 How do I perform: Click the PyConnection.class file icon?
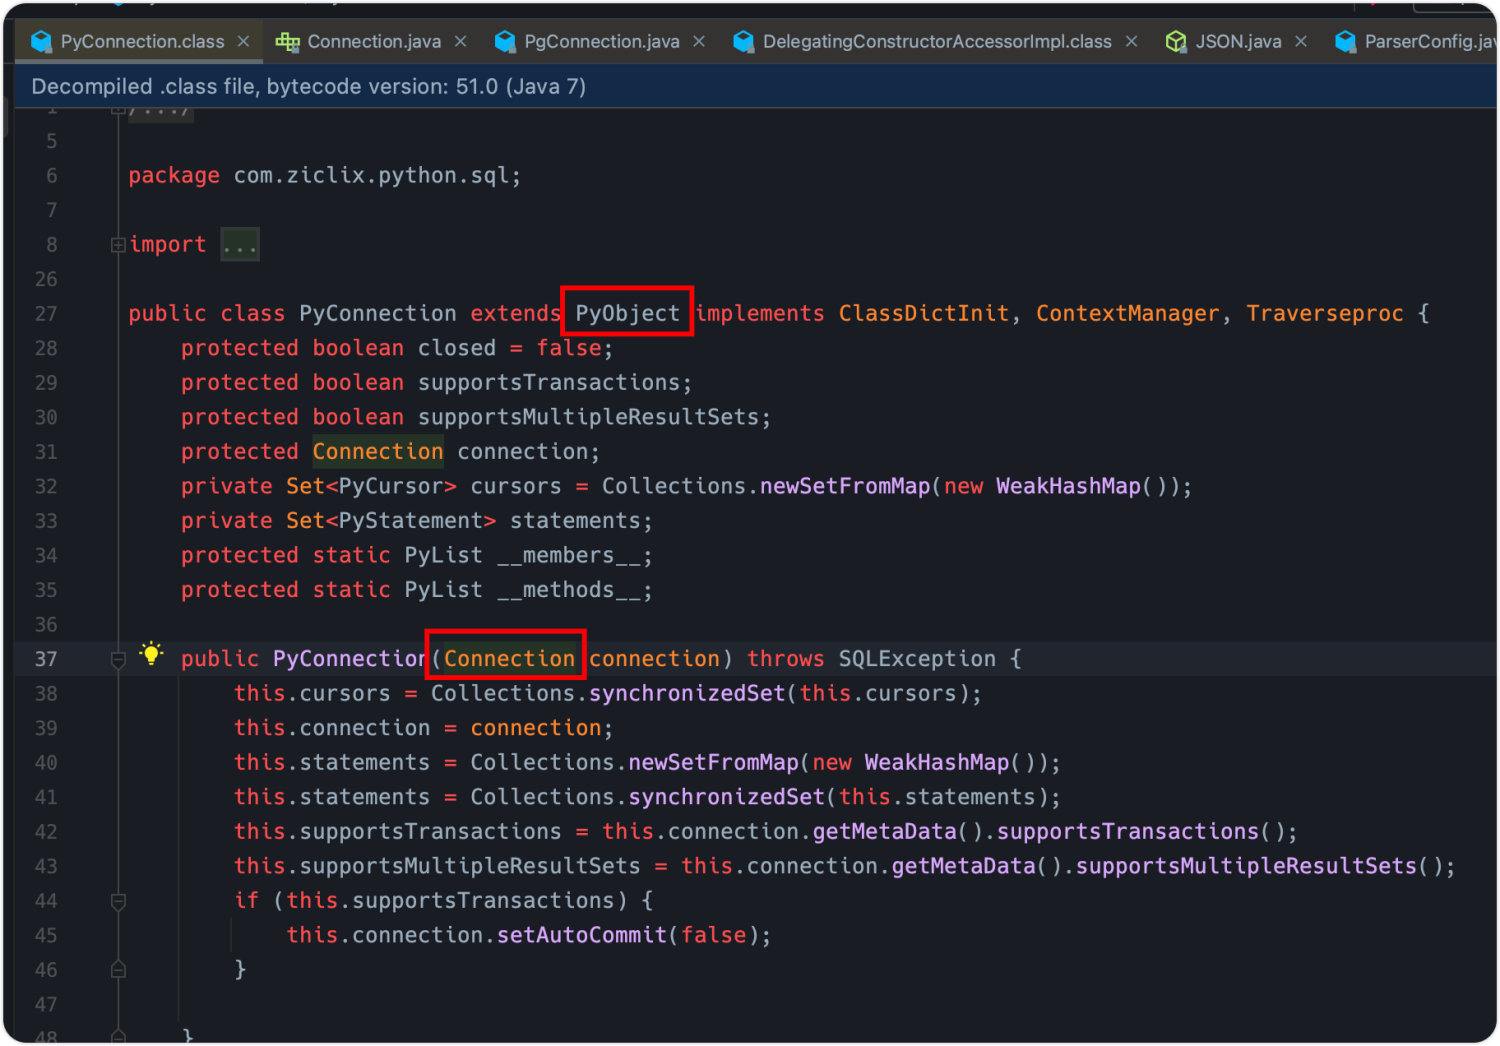pyautogui.click(x=41, y=41)
